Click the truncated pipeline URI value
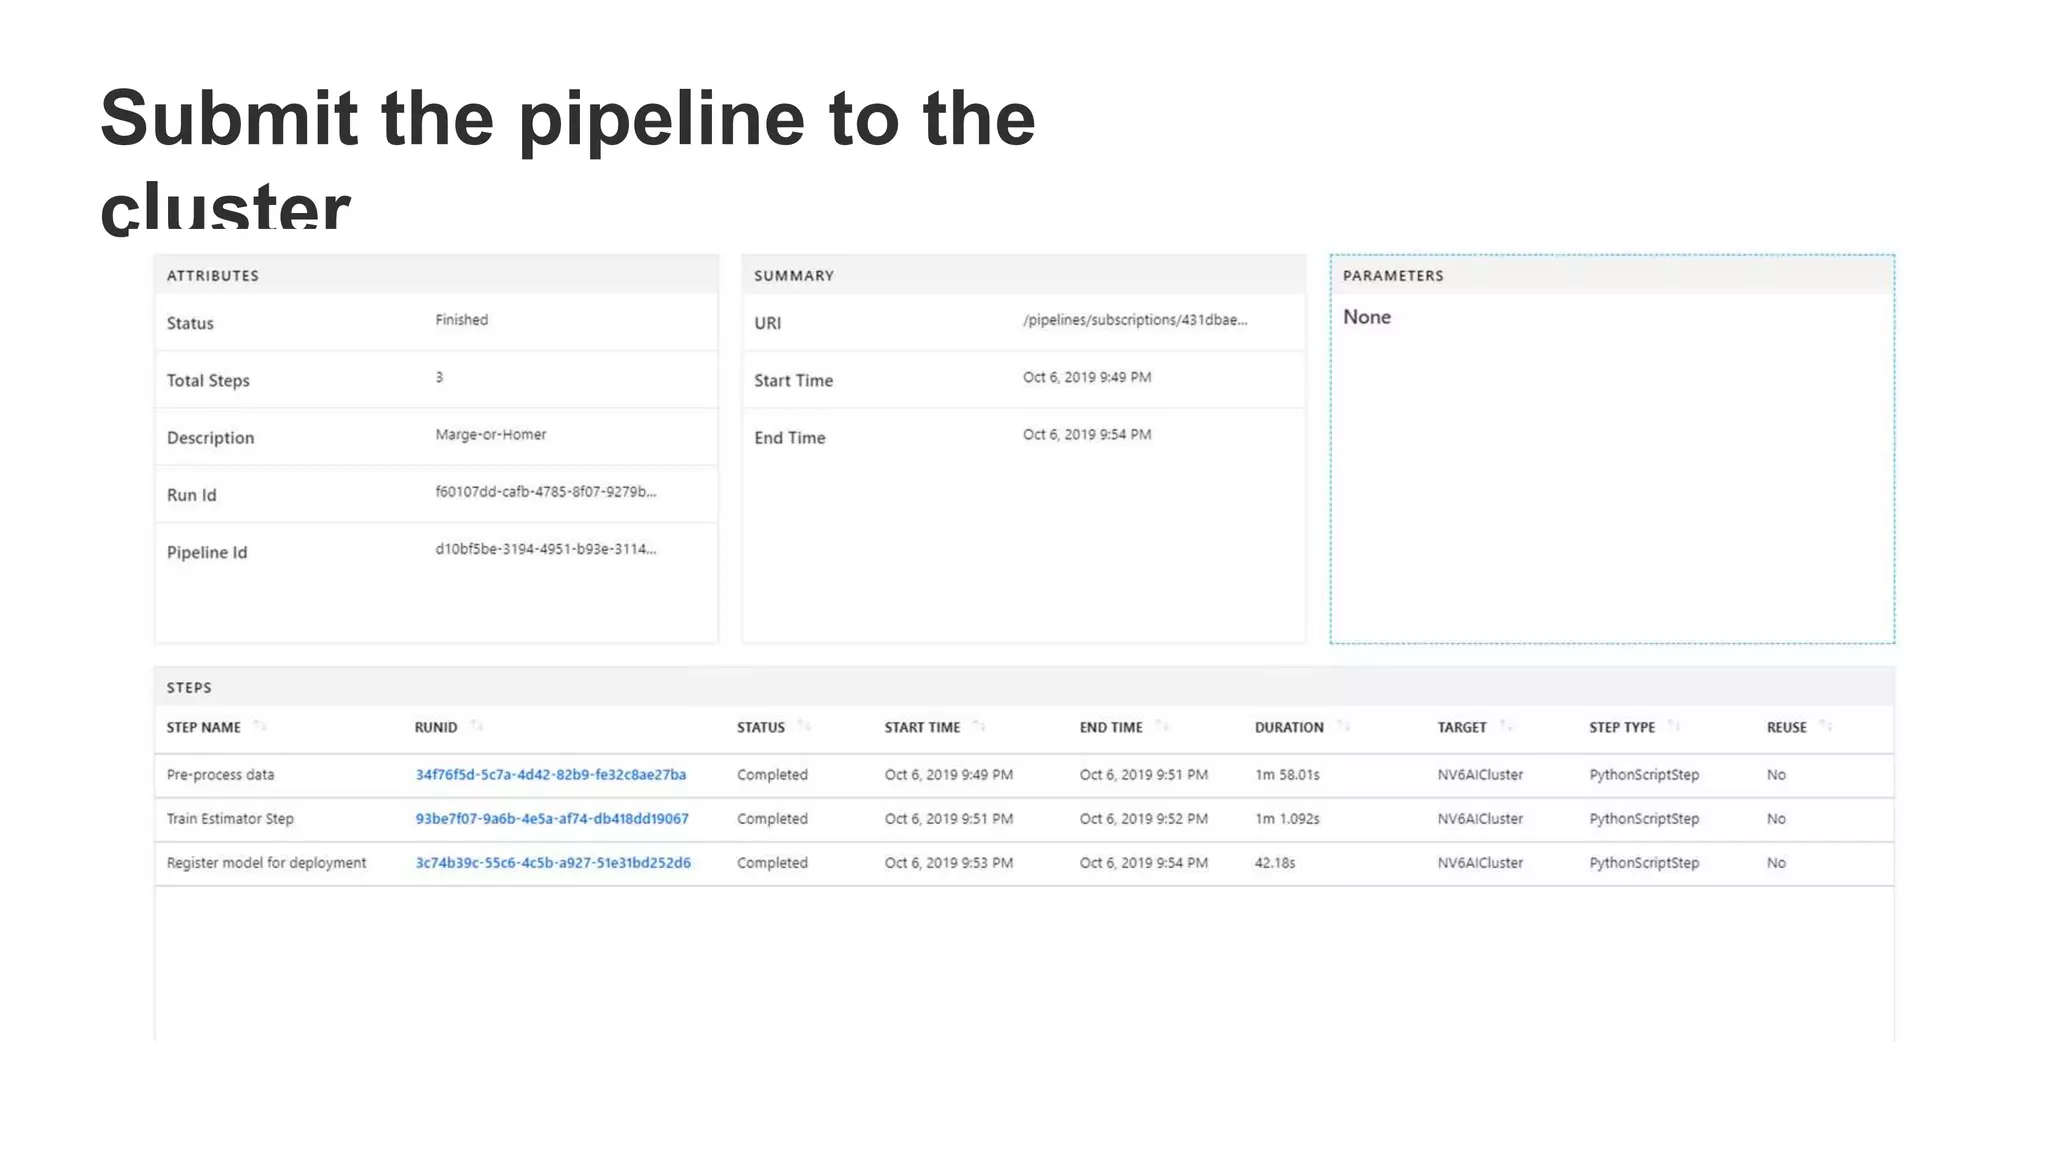2048x1152 pixels. point(1134,320)
